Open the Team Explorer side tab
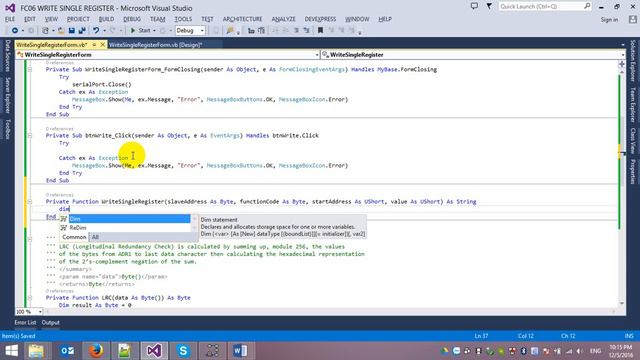This screenshot has width=640, height=360. click(633, 105)
